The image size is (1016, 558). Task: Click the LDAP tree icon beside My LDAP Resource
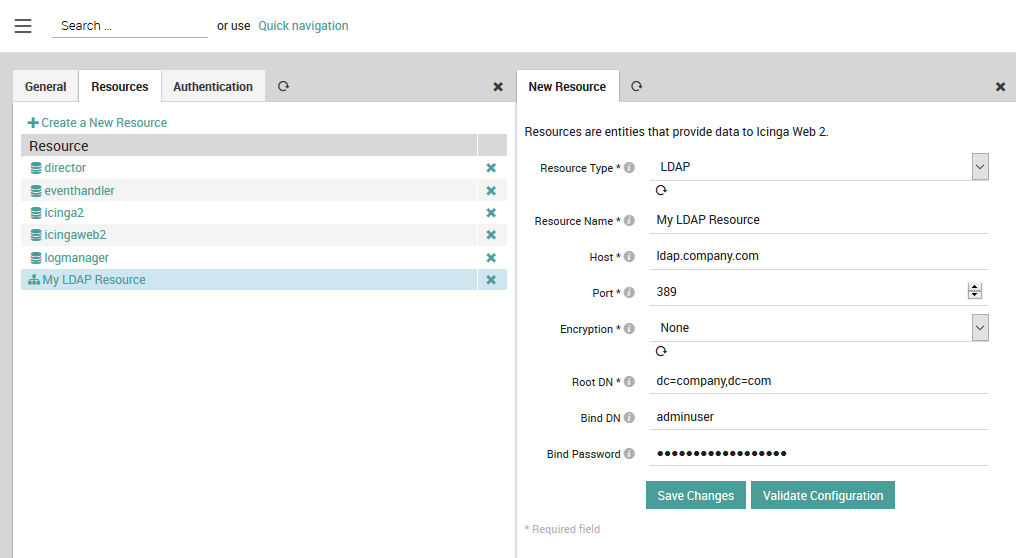click(34, 280)
